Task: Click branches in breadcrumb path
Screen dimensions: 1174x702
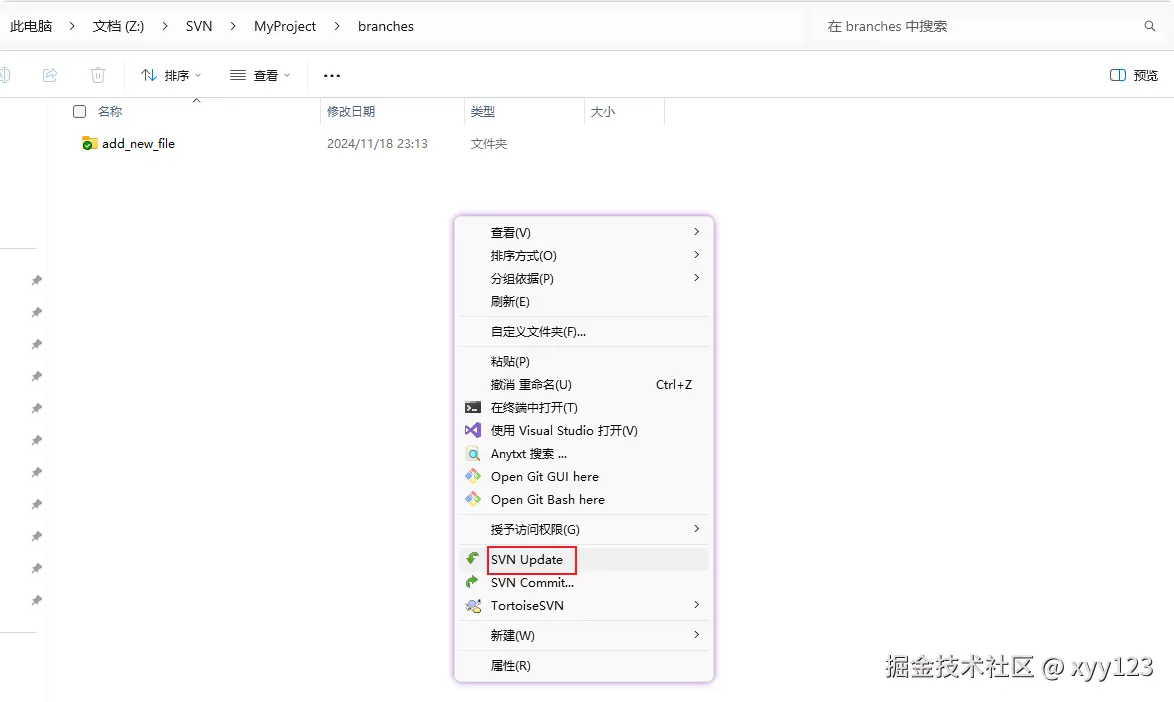Action: tap(386, 26)
